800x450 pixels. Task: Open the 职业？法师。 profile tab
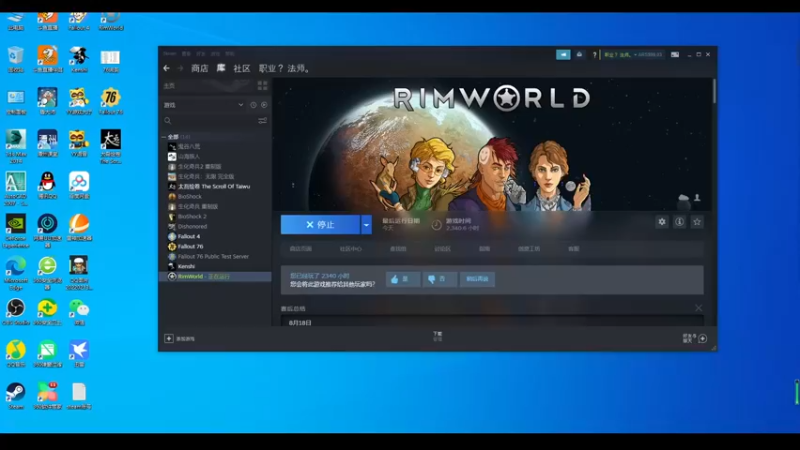[x=285, y=68]
